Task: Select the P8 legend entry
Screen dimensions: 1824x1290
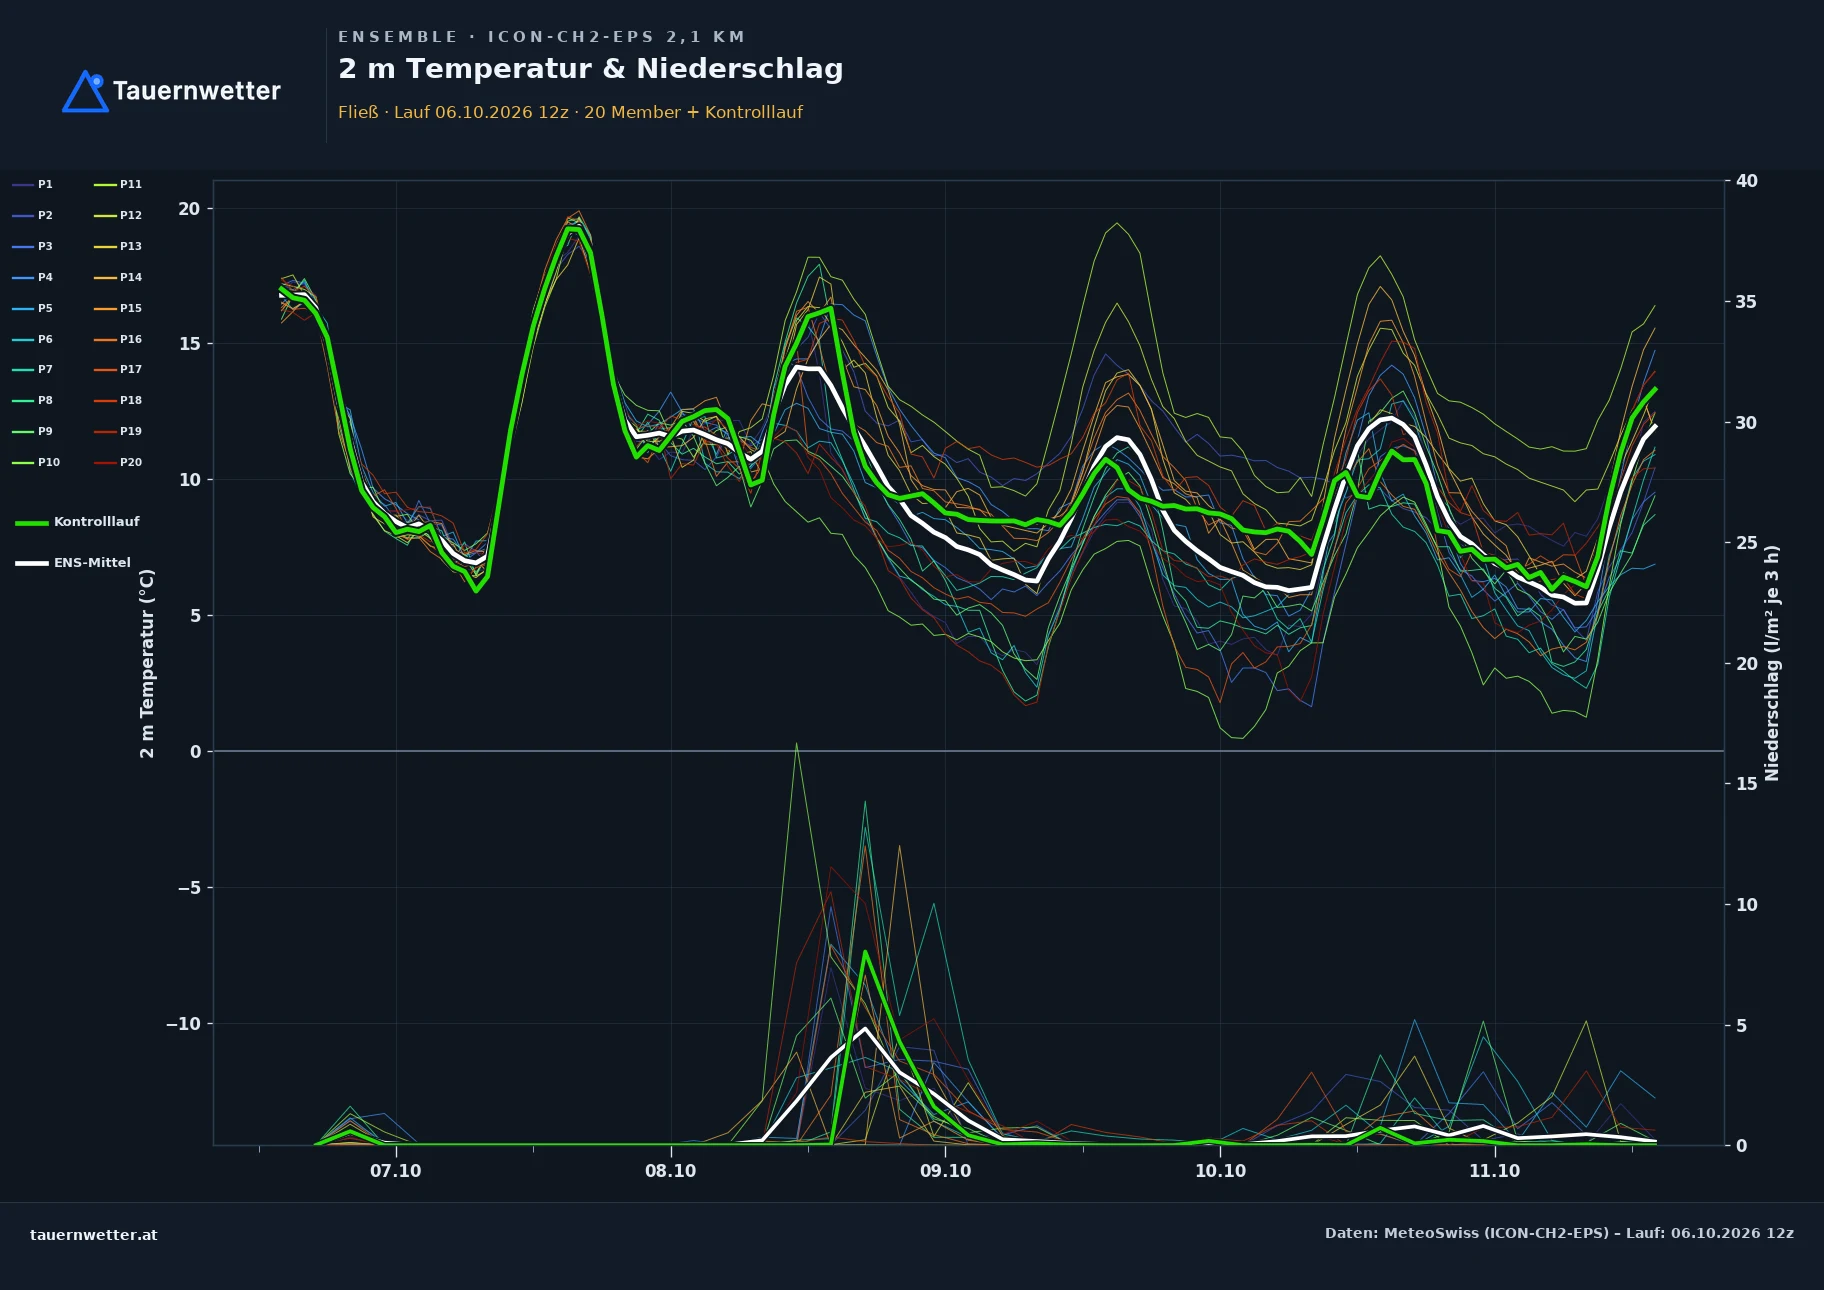Action: pyautogui.click(x=33, y=400)
